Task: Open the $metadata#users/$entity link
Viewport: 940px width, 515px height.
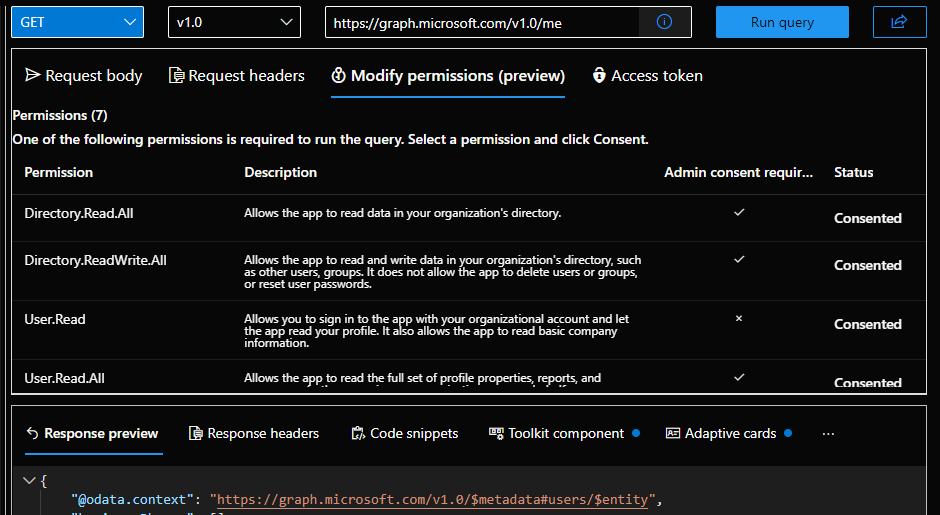Action: coord(432,500)
